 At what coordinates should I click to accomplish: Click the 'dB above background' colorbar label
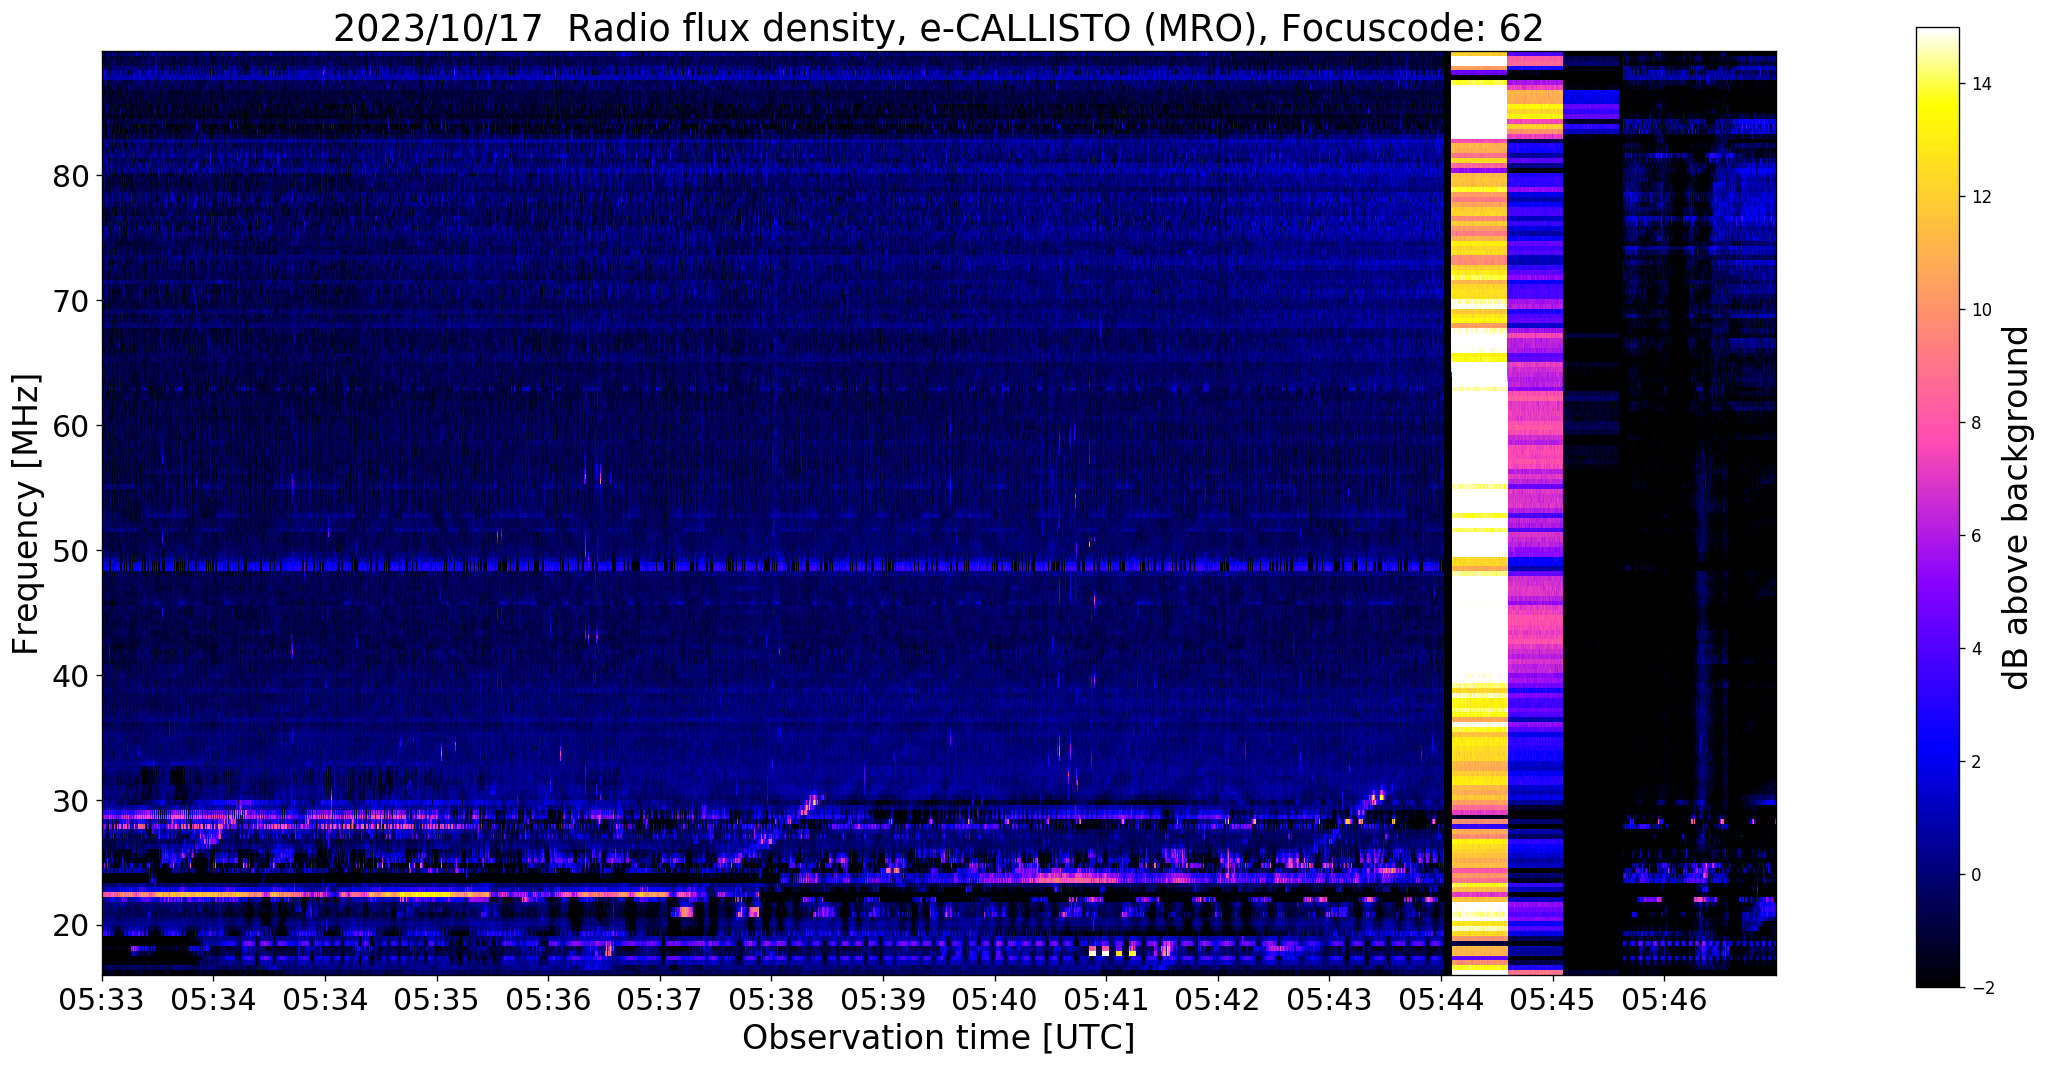pyautogui.click(x=2017, y=507)
